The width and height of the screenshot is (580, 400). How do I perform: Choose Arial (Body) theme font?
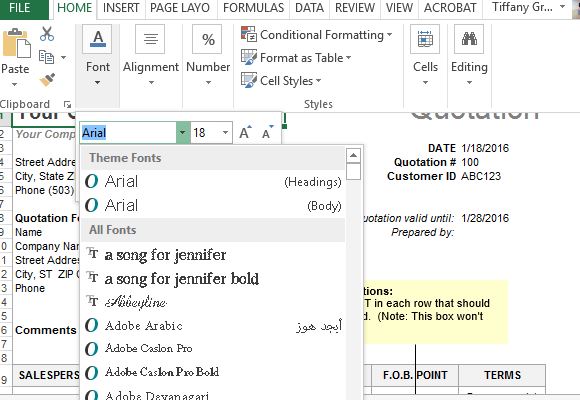213,205
